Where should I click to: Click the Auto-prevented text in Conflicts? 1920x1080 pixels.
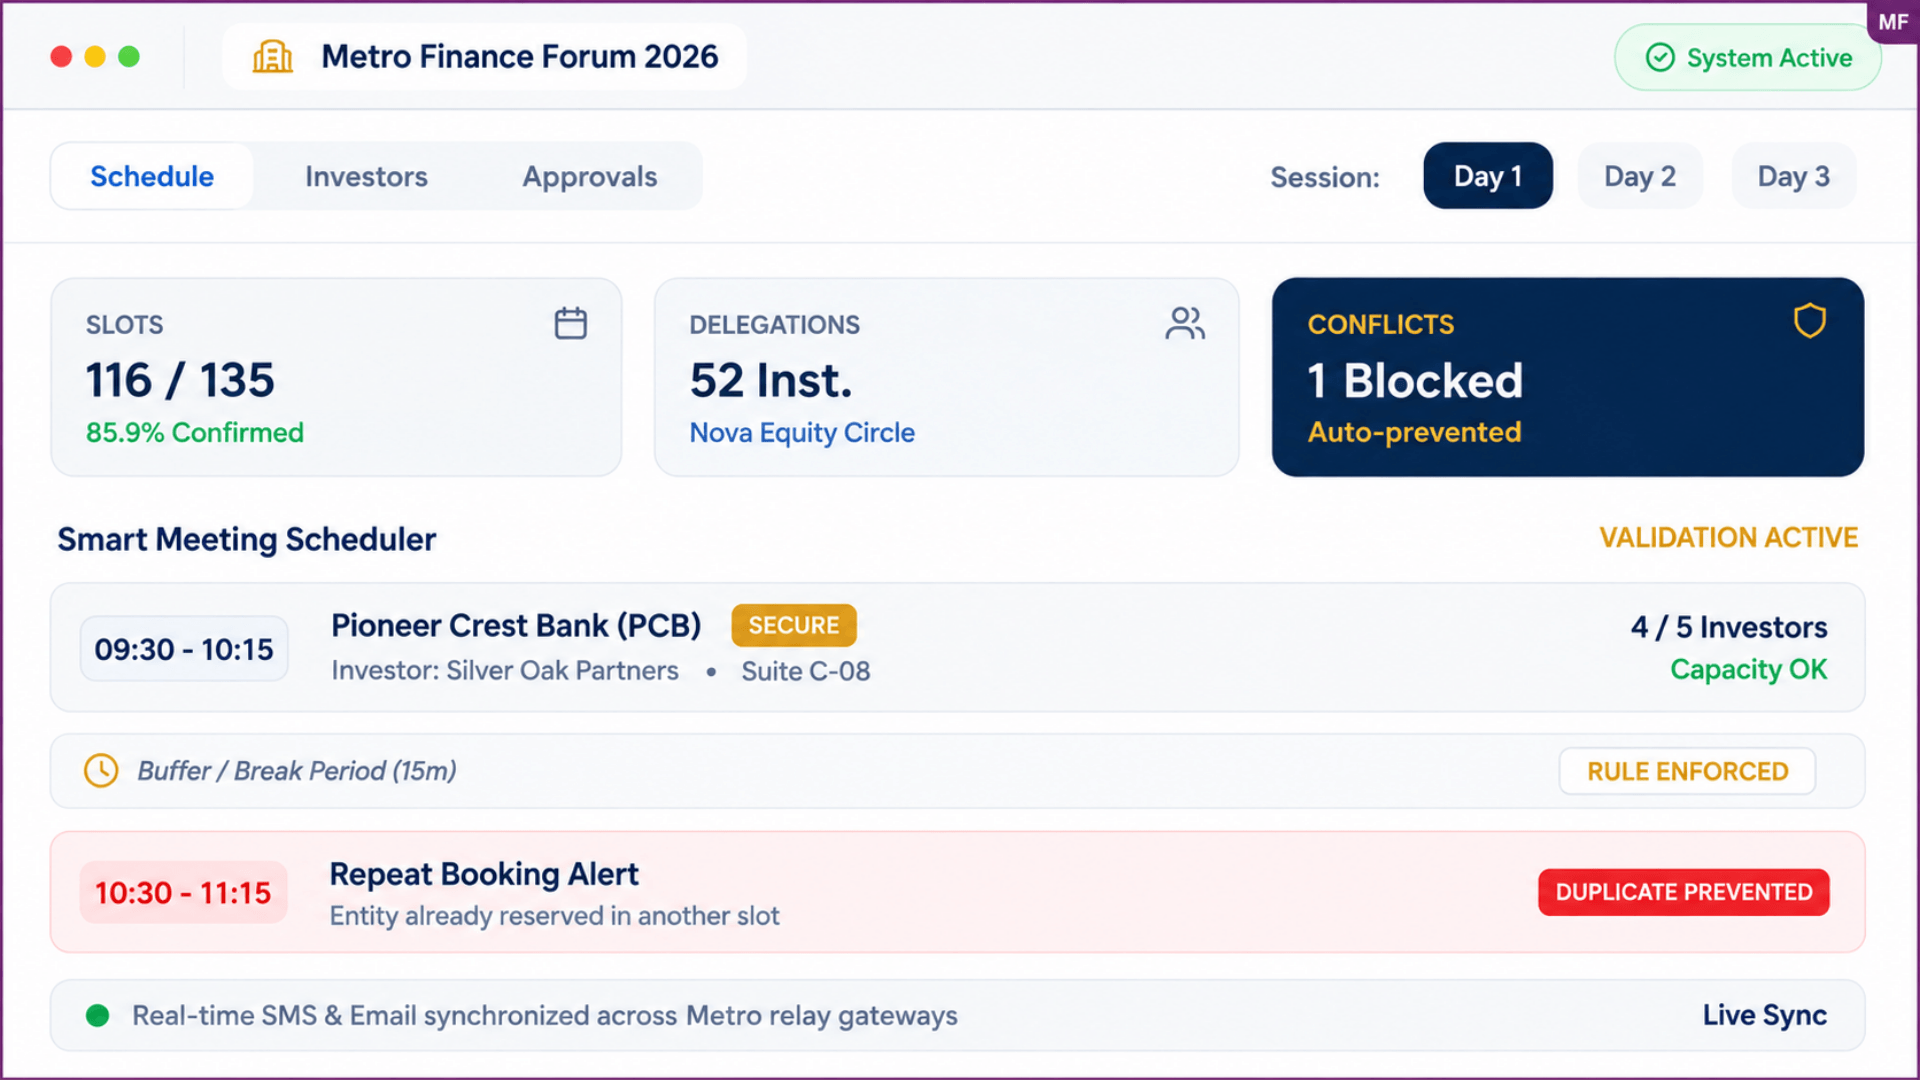click(x=1415, y=432)
